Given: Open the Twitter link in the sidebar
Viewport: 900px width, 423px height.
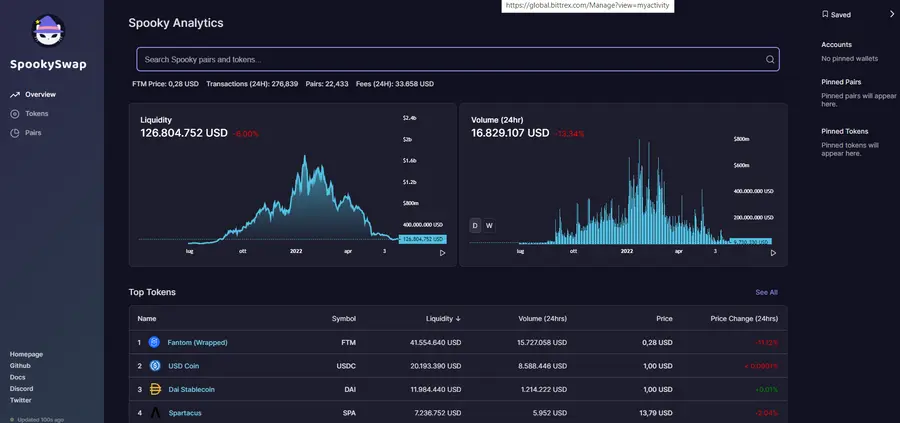Looking at the screenshot, I should (x=21, y=400).
